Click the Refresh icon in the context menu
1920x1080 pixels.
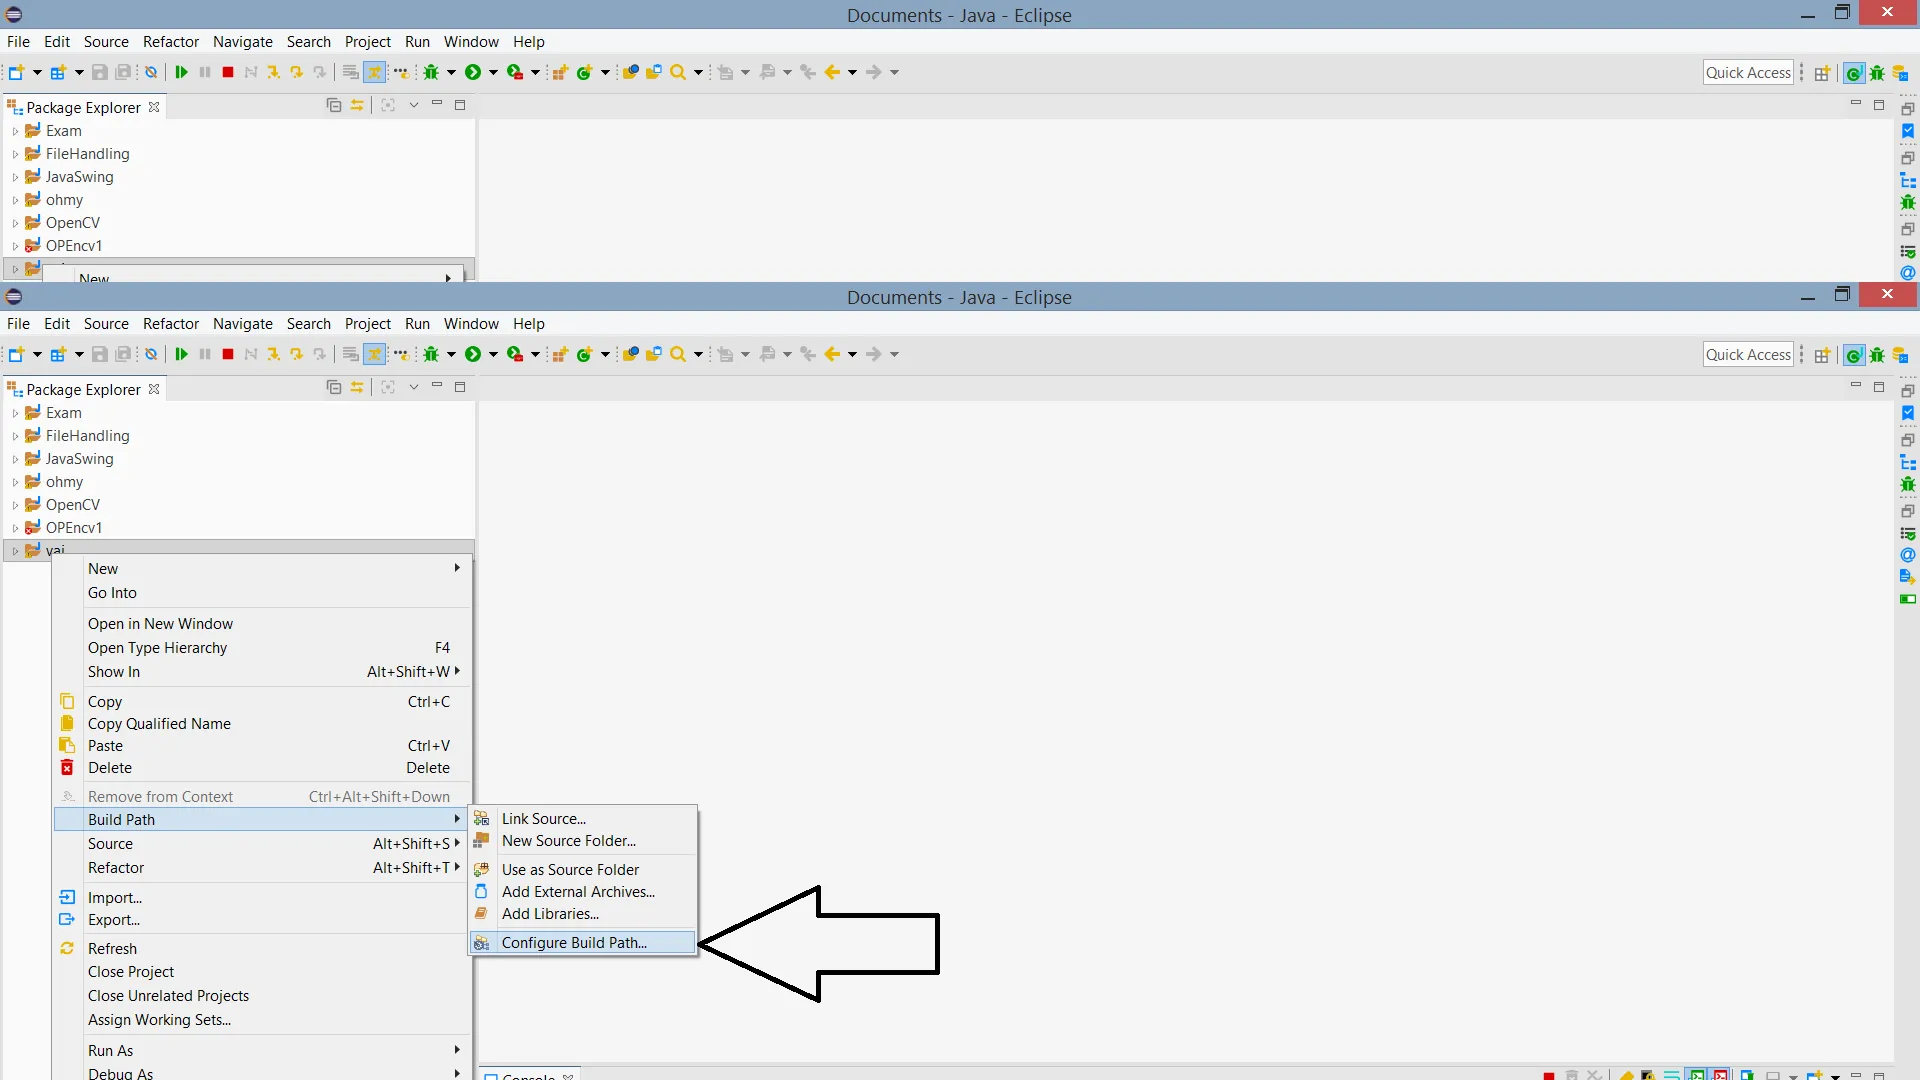67,948
